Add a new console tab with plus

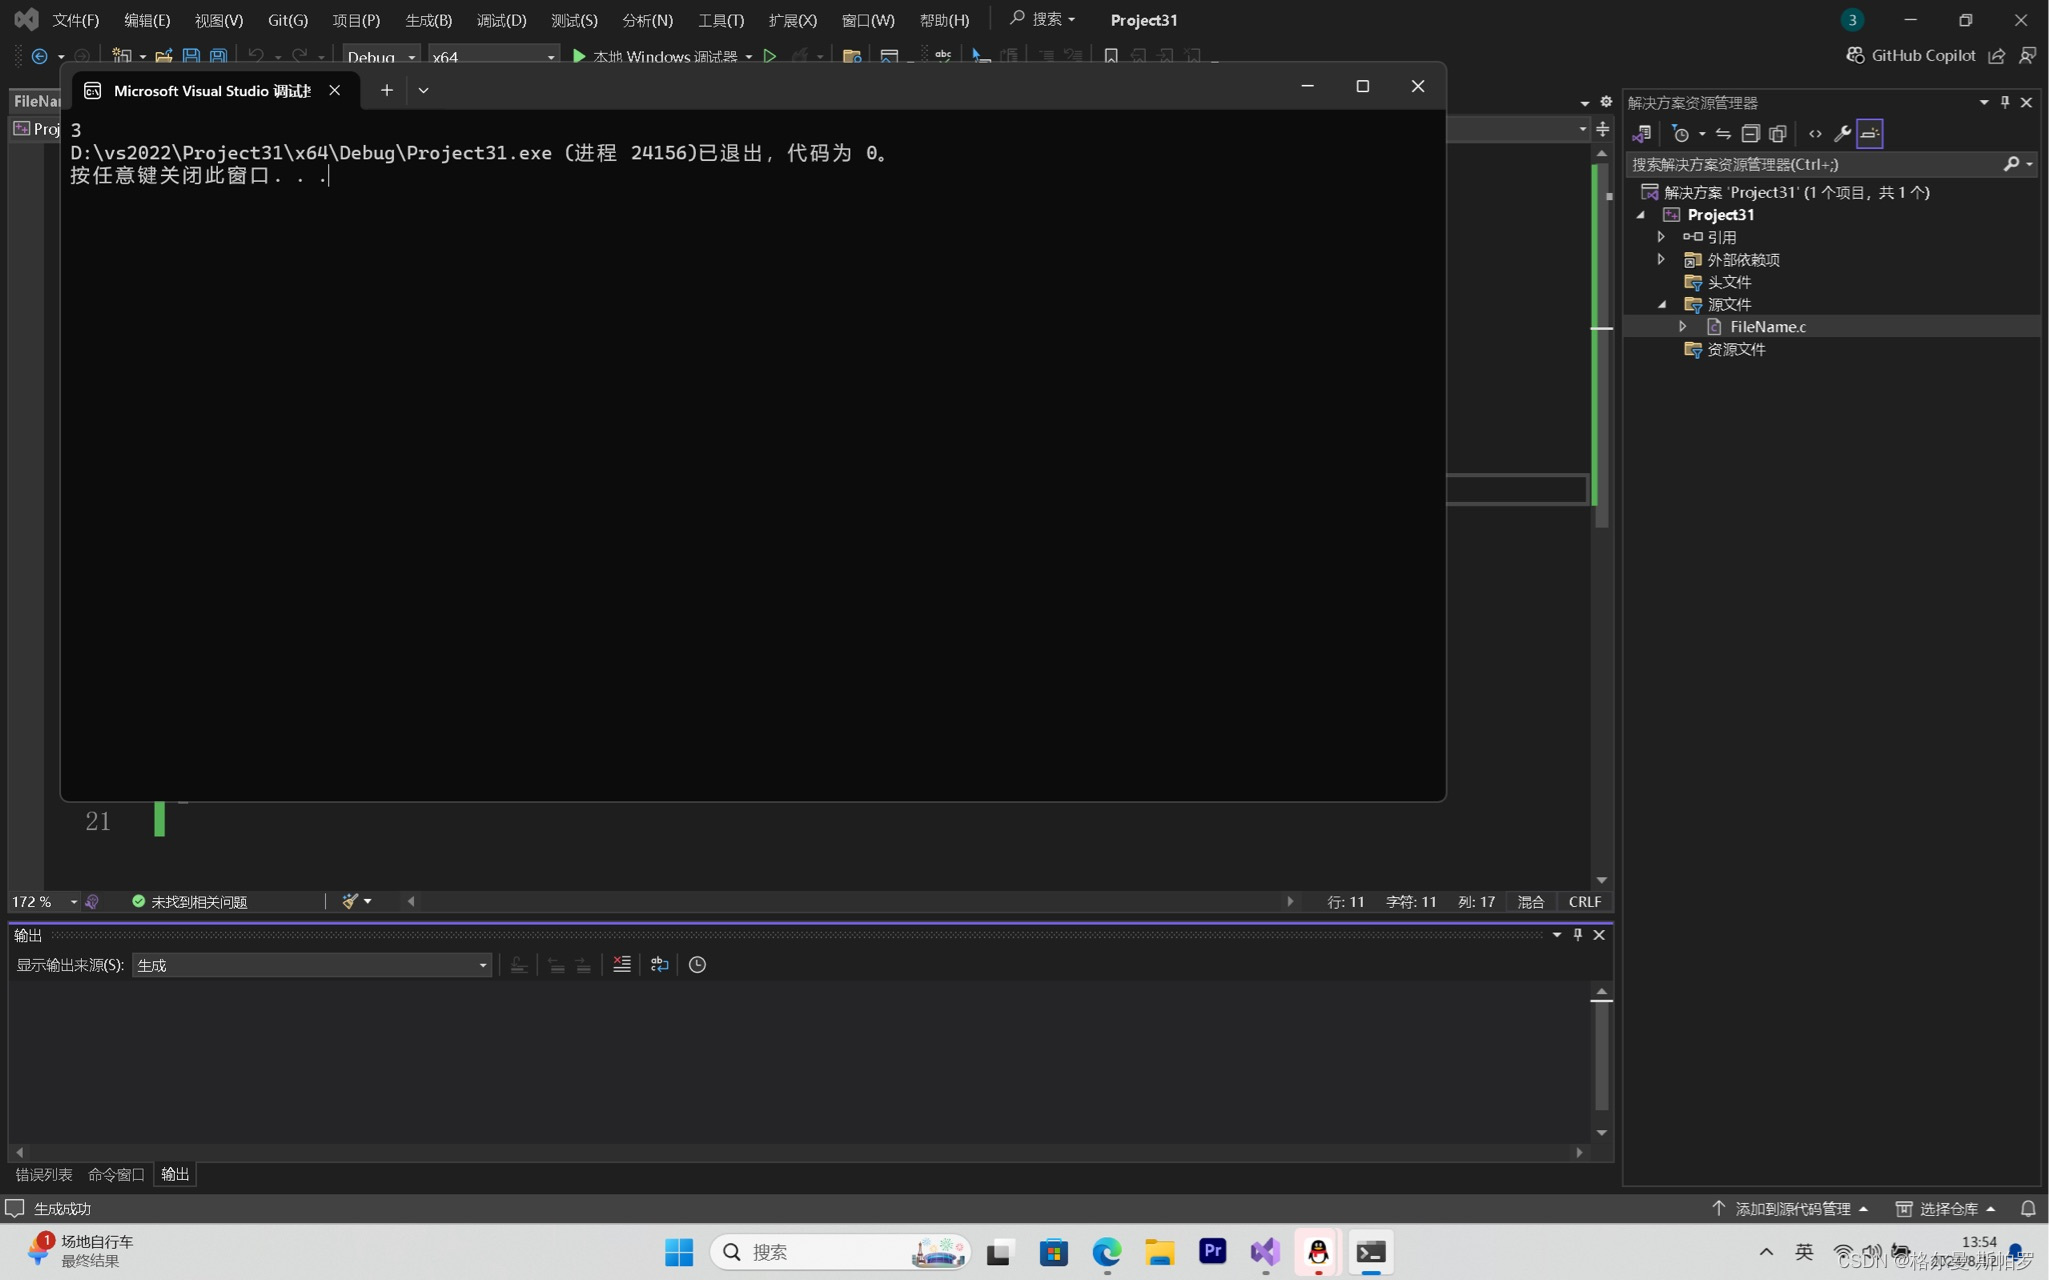tap(386, 90)
